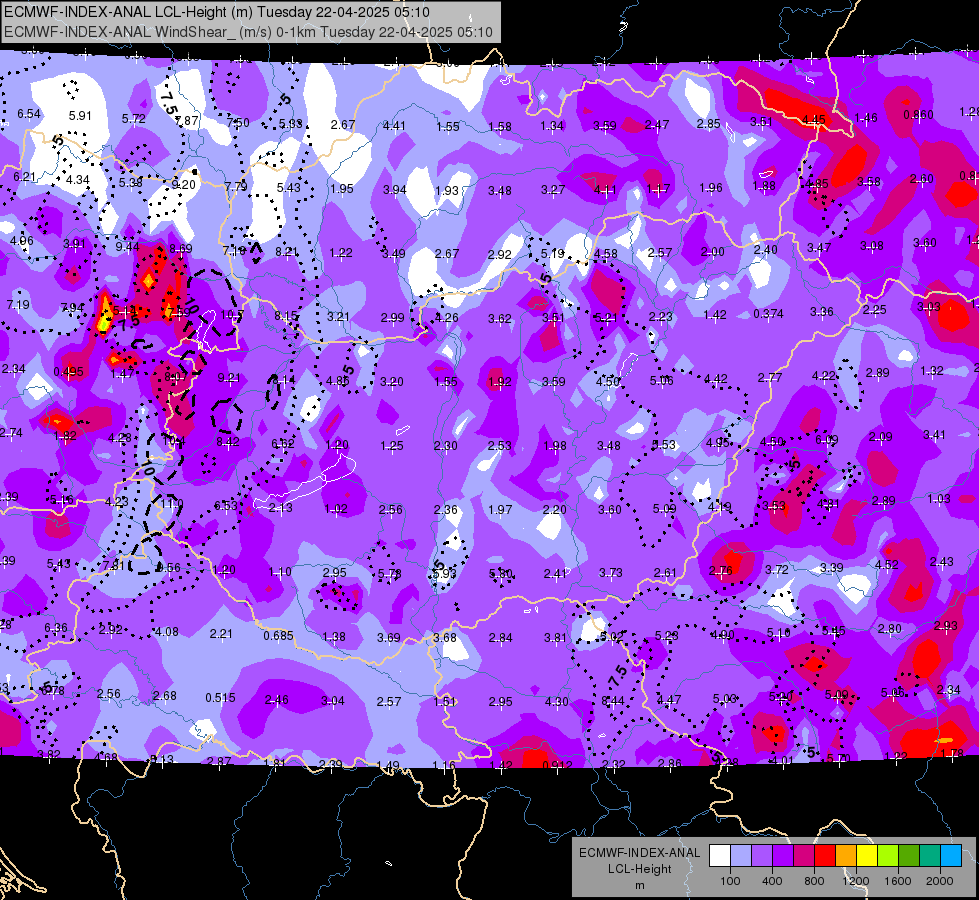Click the orange legend swatch
979x900 pixels.
(846, 856)
